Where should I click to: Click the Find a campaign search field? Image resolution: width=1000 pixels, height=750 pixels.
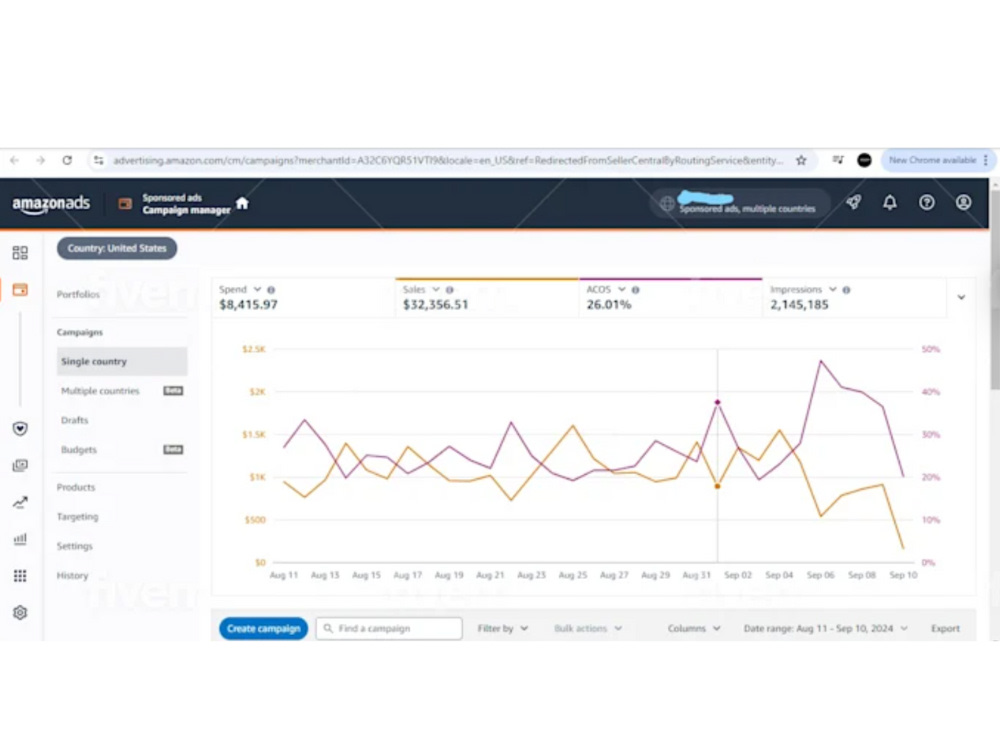click(x=389, y=628)
